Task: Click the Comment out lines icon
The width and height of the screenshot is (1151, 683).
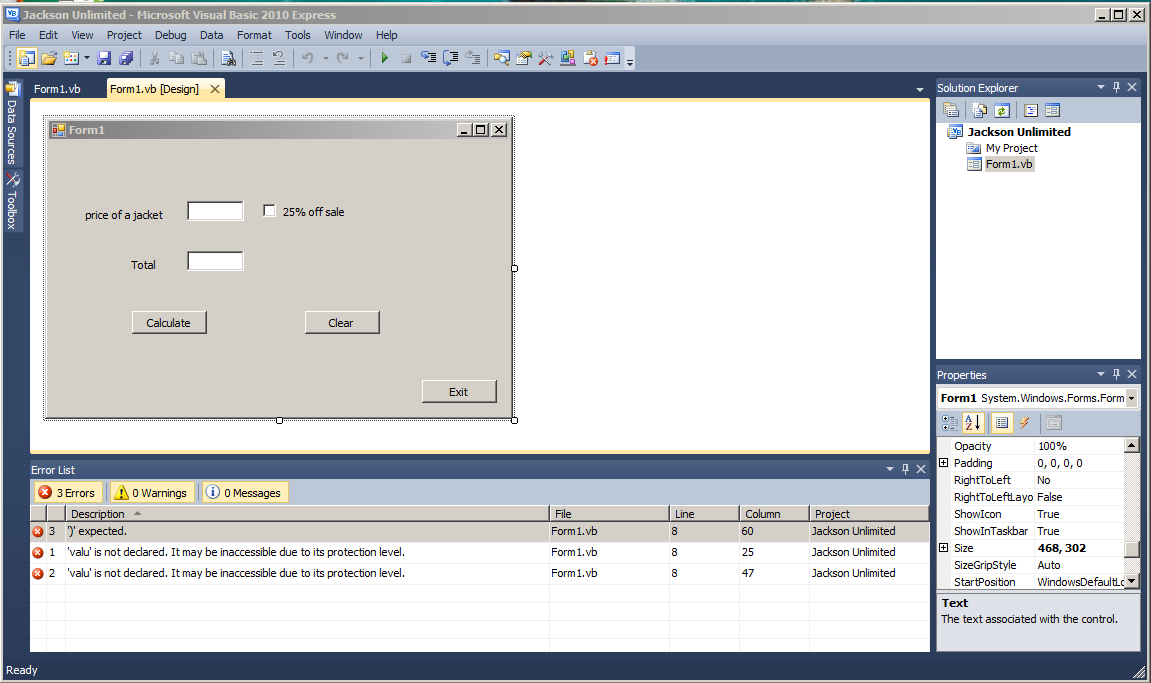Action: pyautogui.click(x=257, y=58)
